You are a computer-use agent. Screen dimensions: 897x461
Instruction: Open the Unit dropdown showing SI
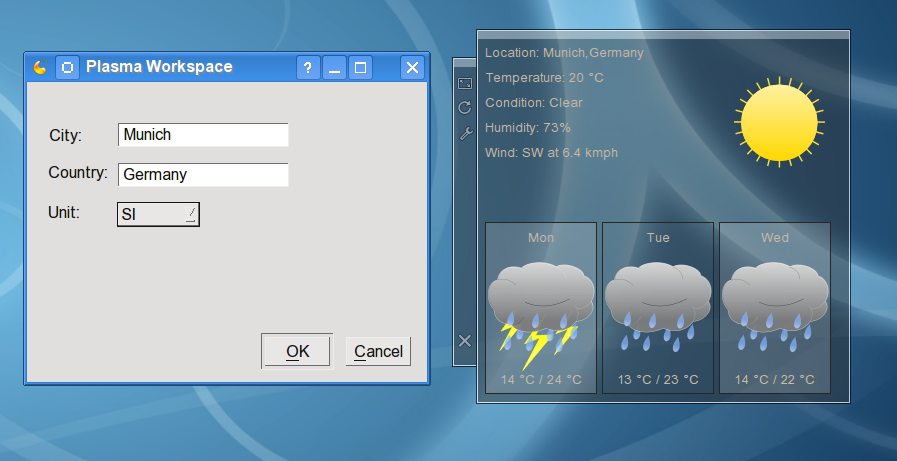click(x=158, y=214)
